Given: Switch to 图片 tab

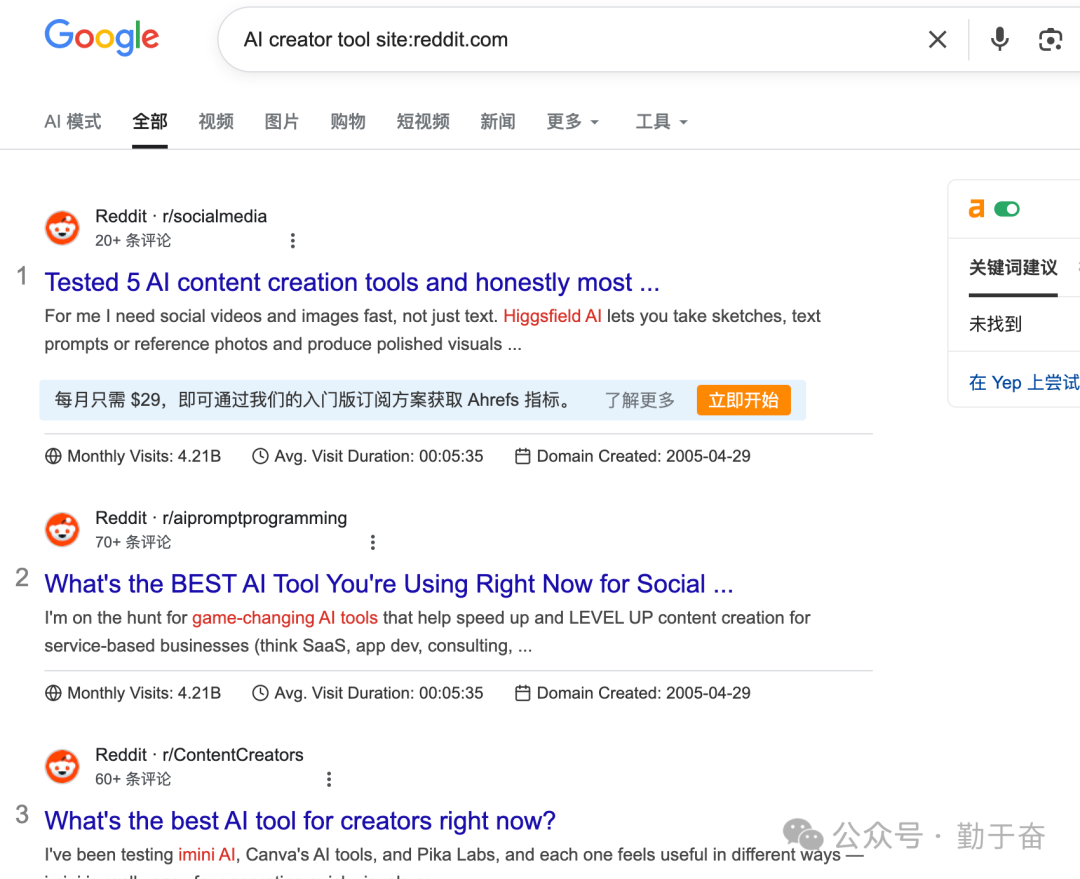Looking at the screenshot, I should tap(282, 122).
